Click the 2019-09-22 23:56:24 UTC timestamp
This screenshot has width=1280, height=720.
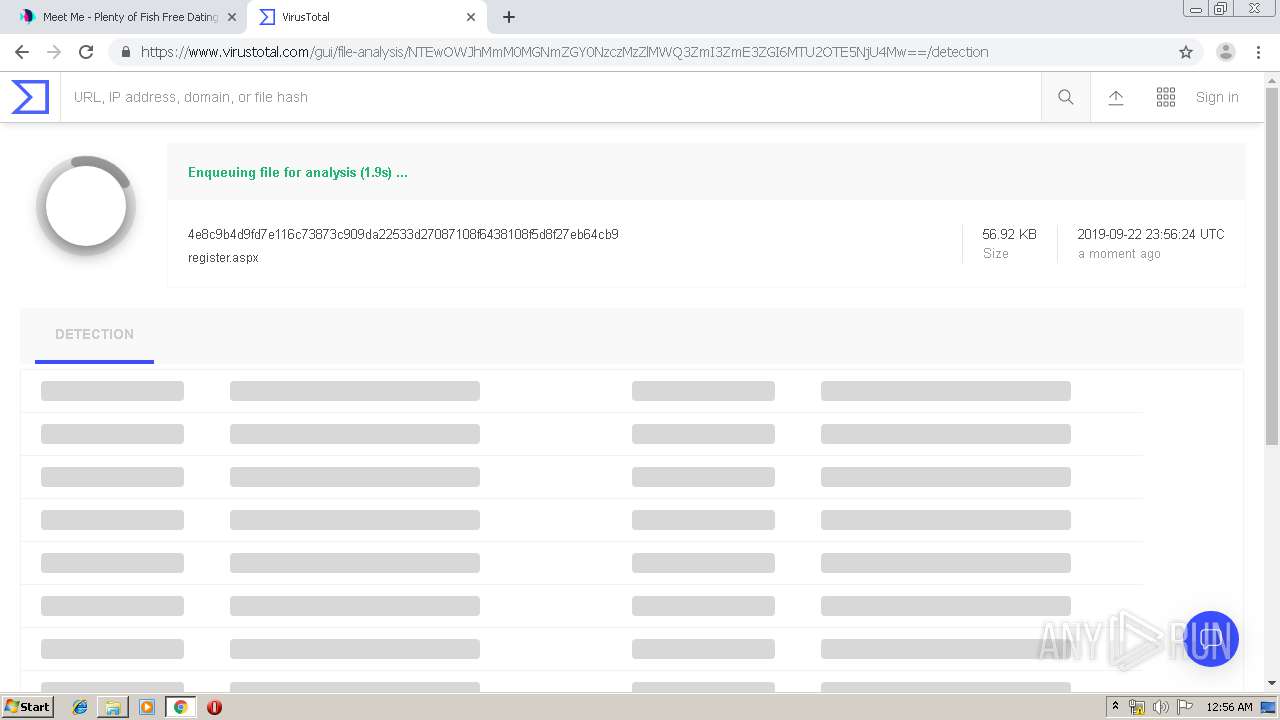tap(1151, 234)
